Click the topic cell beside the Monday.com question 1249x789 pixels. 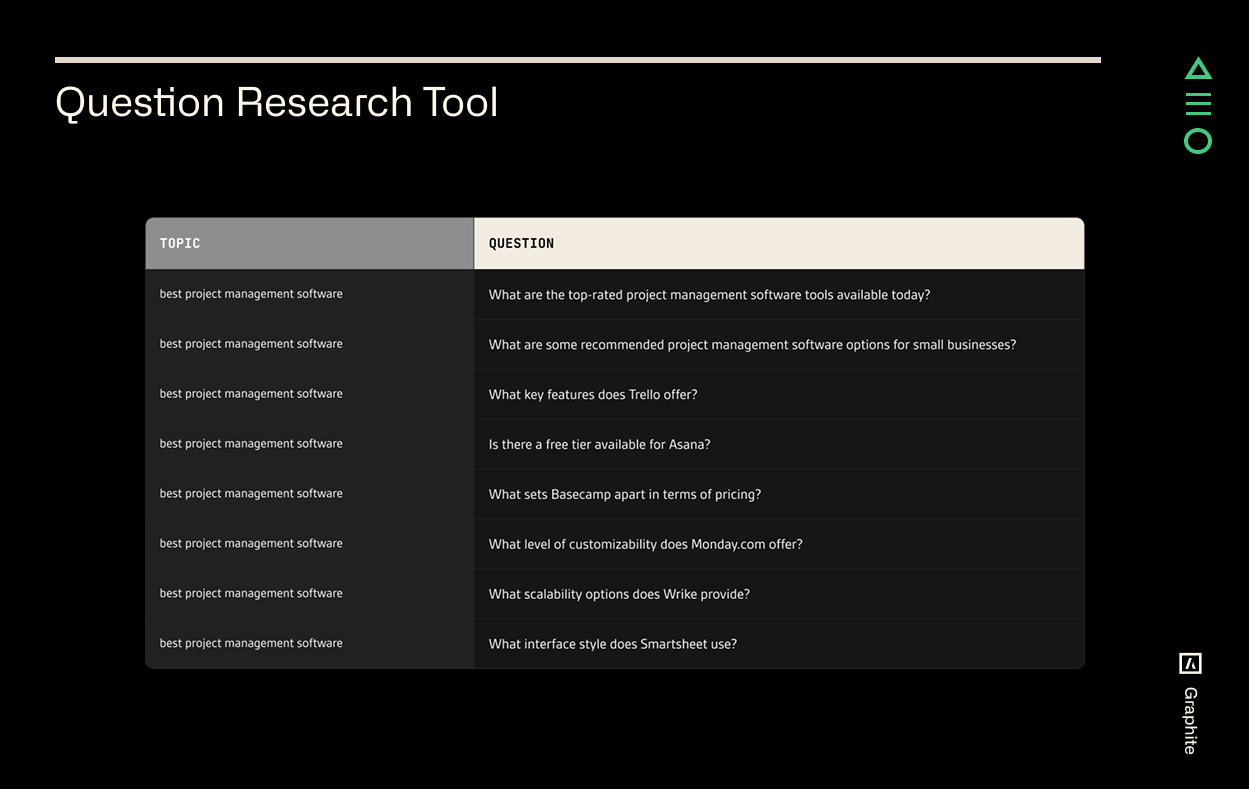point(309,544)
